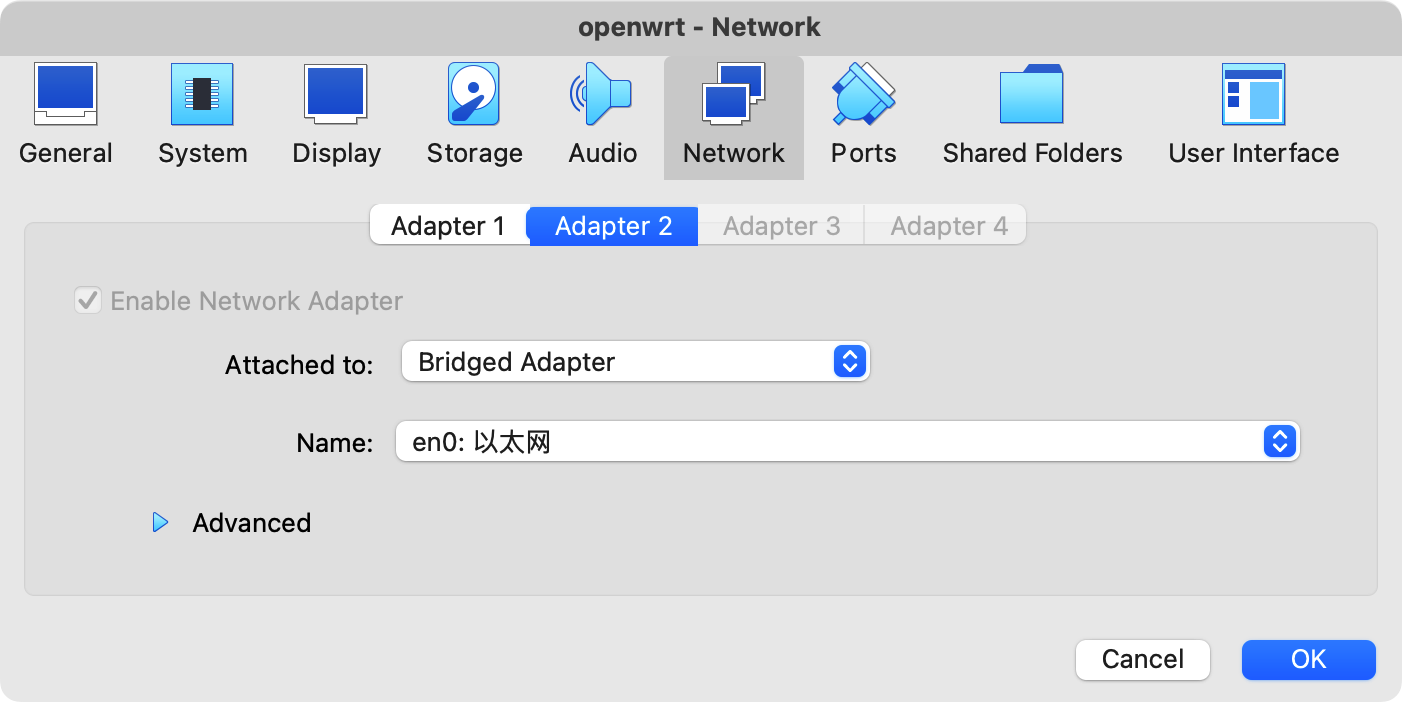The image size is (1402, 702).
Task: Select the Network settings icon
Action: pos(733,95)
